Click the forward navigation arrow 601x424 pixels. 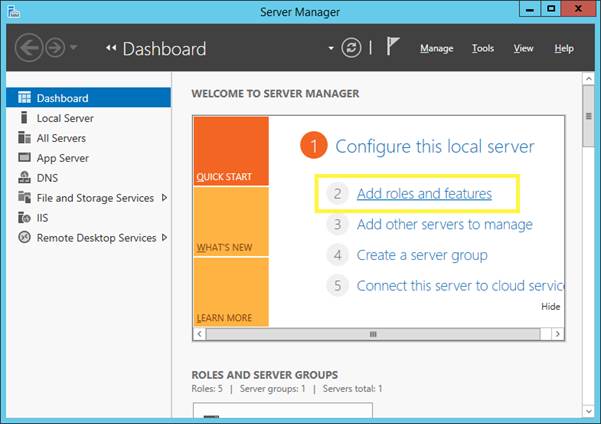55,48
